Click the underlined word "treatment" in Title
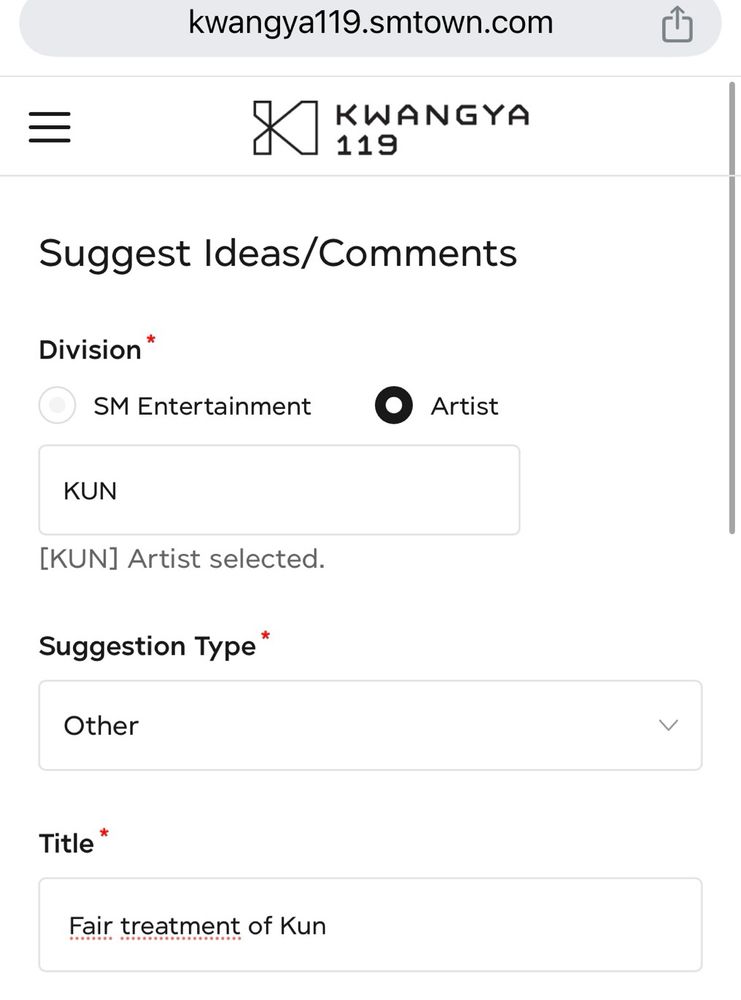 tap(181, 925)
